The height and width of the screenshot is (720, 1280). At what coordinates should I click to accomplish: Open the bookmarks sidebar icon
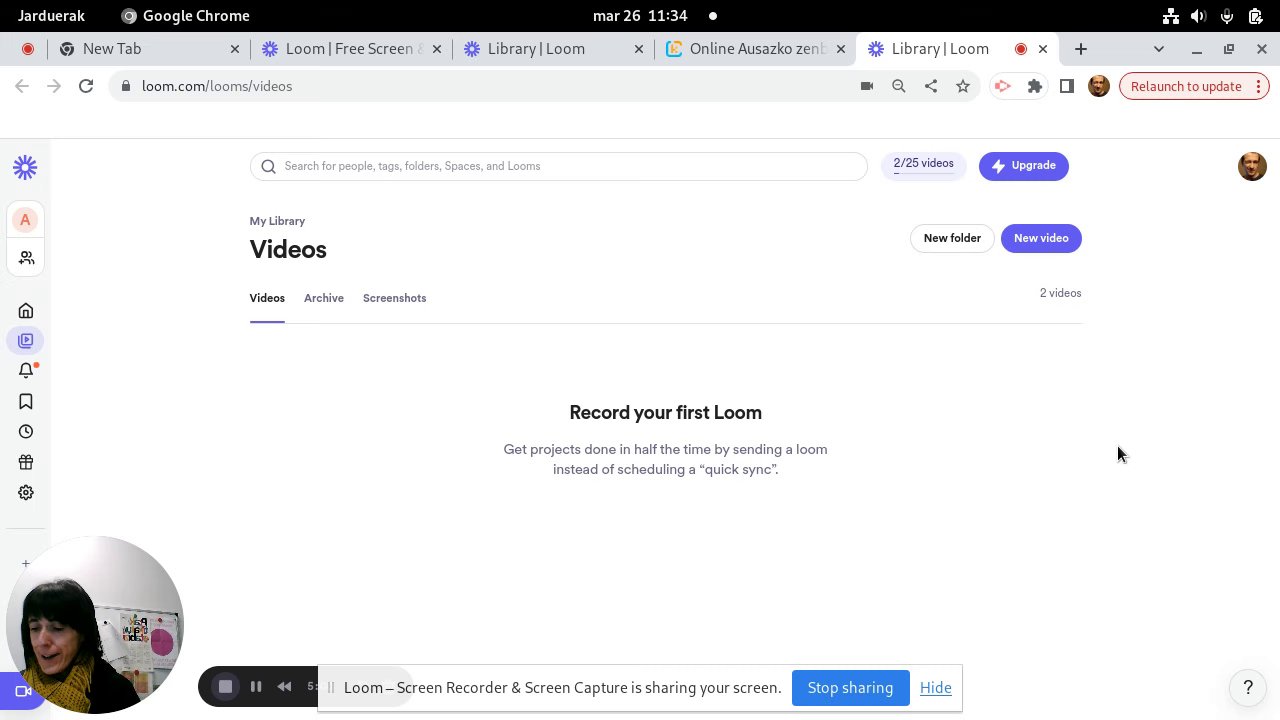pos(26,402)
